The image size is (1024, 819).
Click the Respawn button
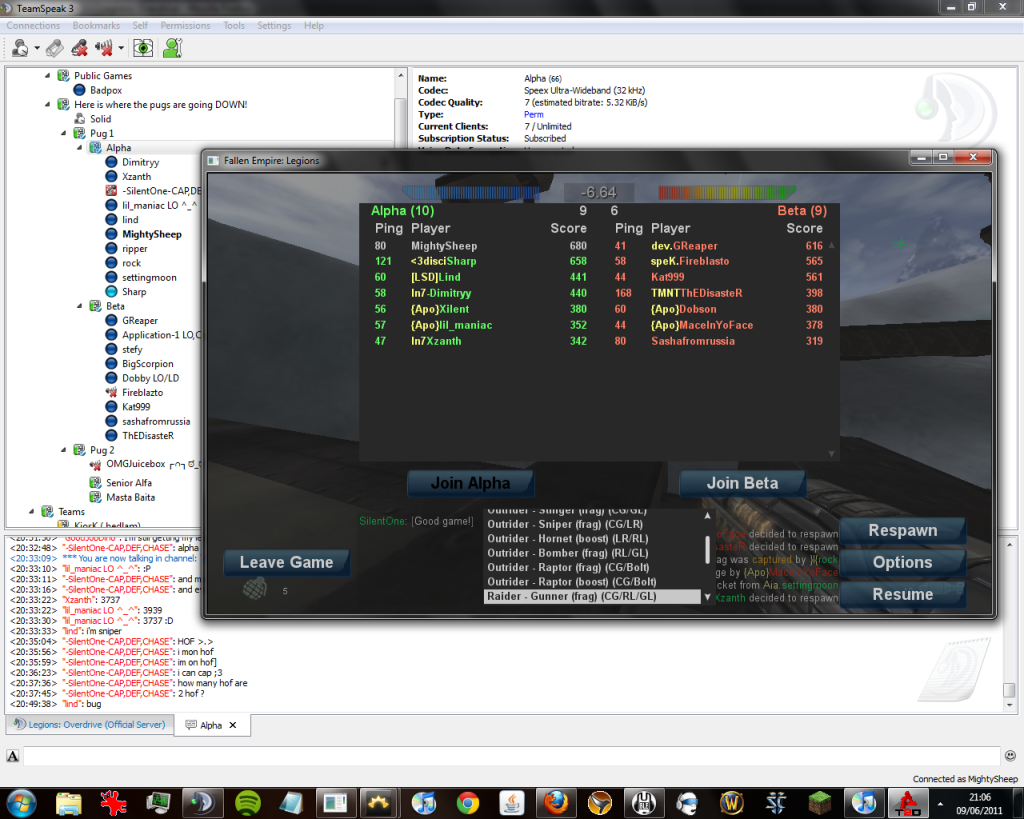click(x=903, y=531)
